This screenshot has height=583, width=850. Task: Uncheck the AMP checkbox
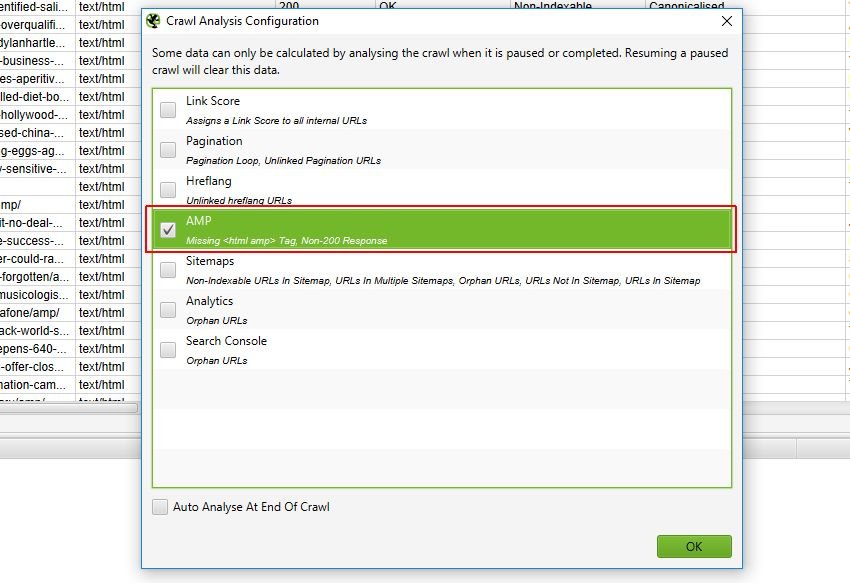point(168,230)
